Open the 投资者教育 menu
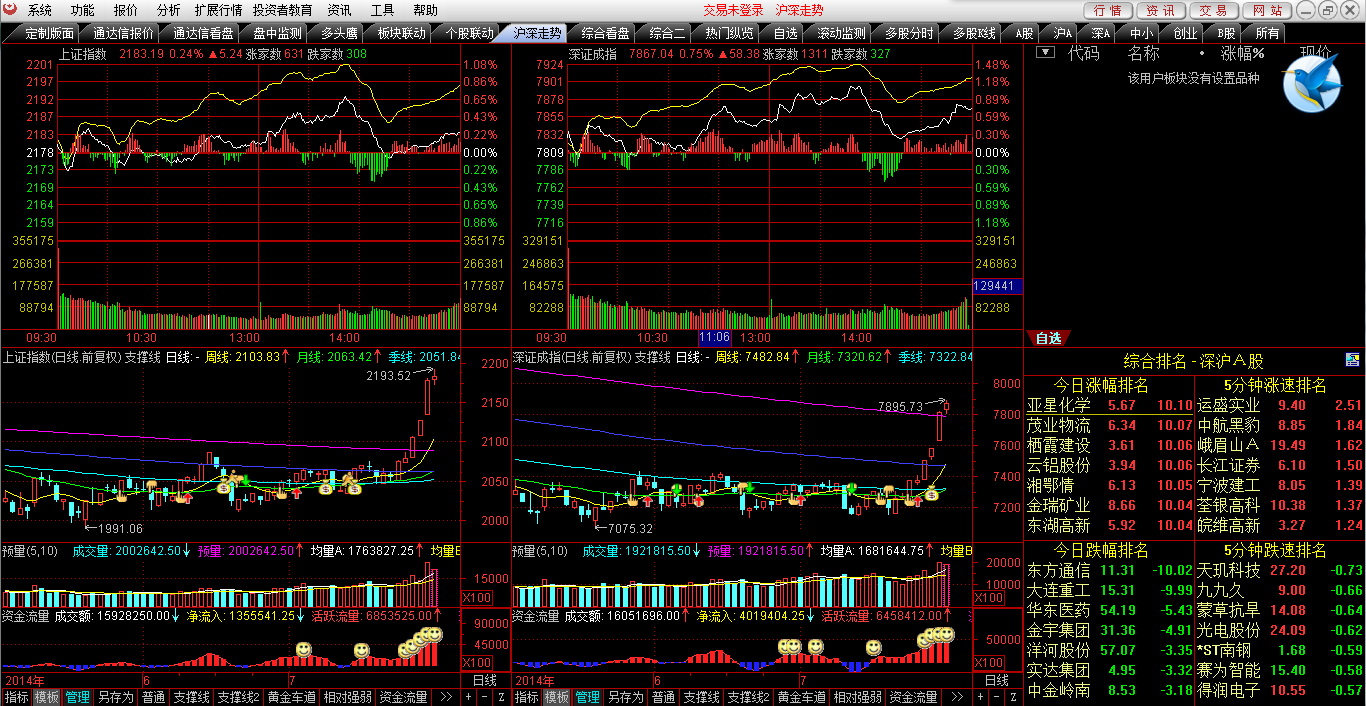This screenshot has height=706, width=1366. pyautogui.click(x=282, y=10)
